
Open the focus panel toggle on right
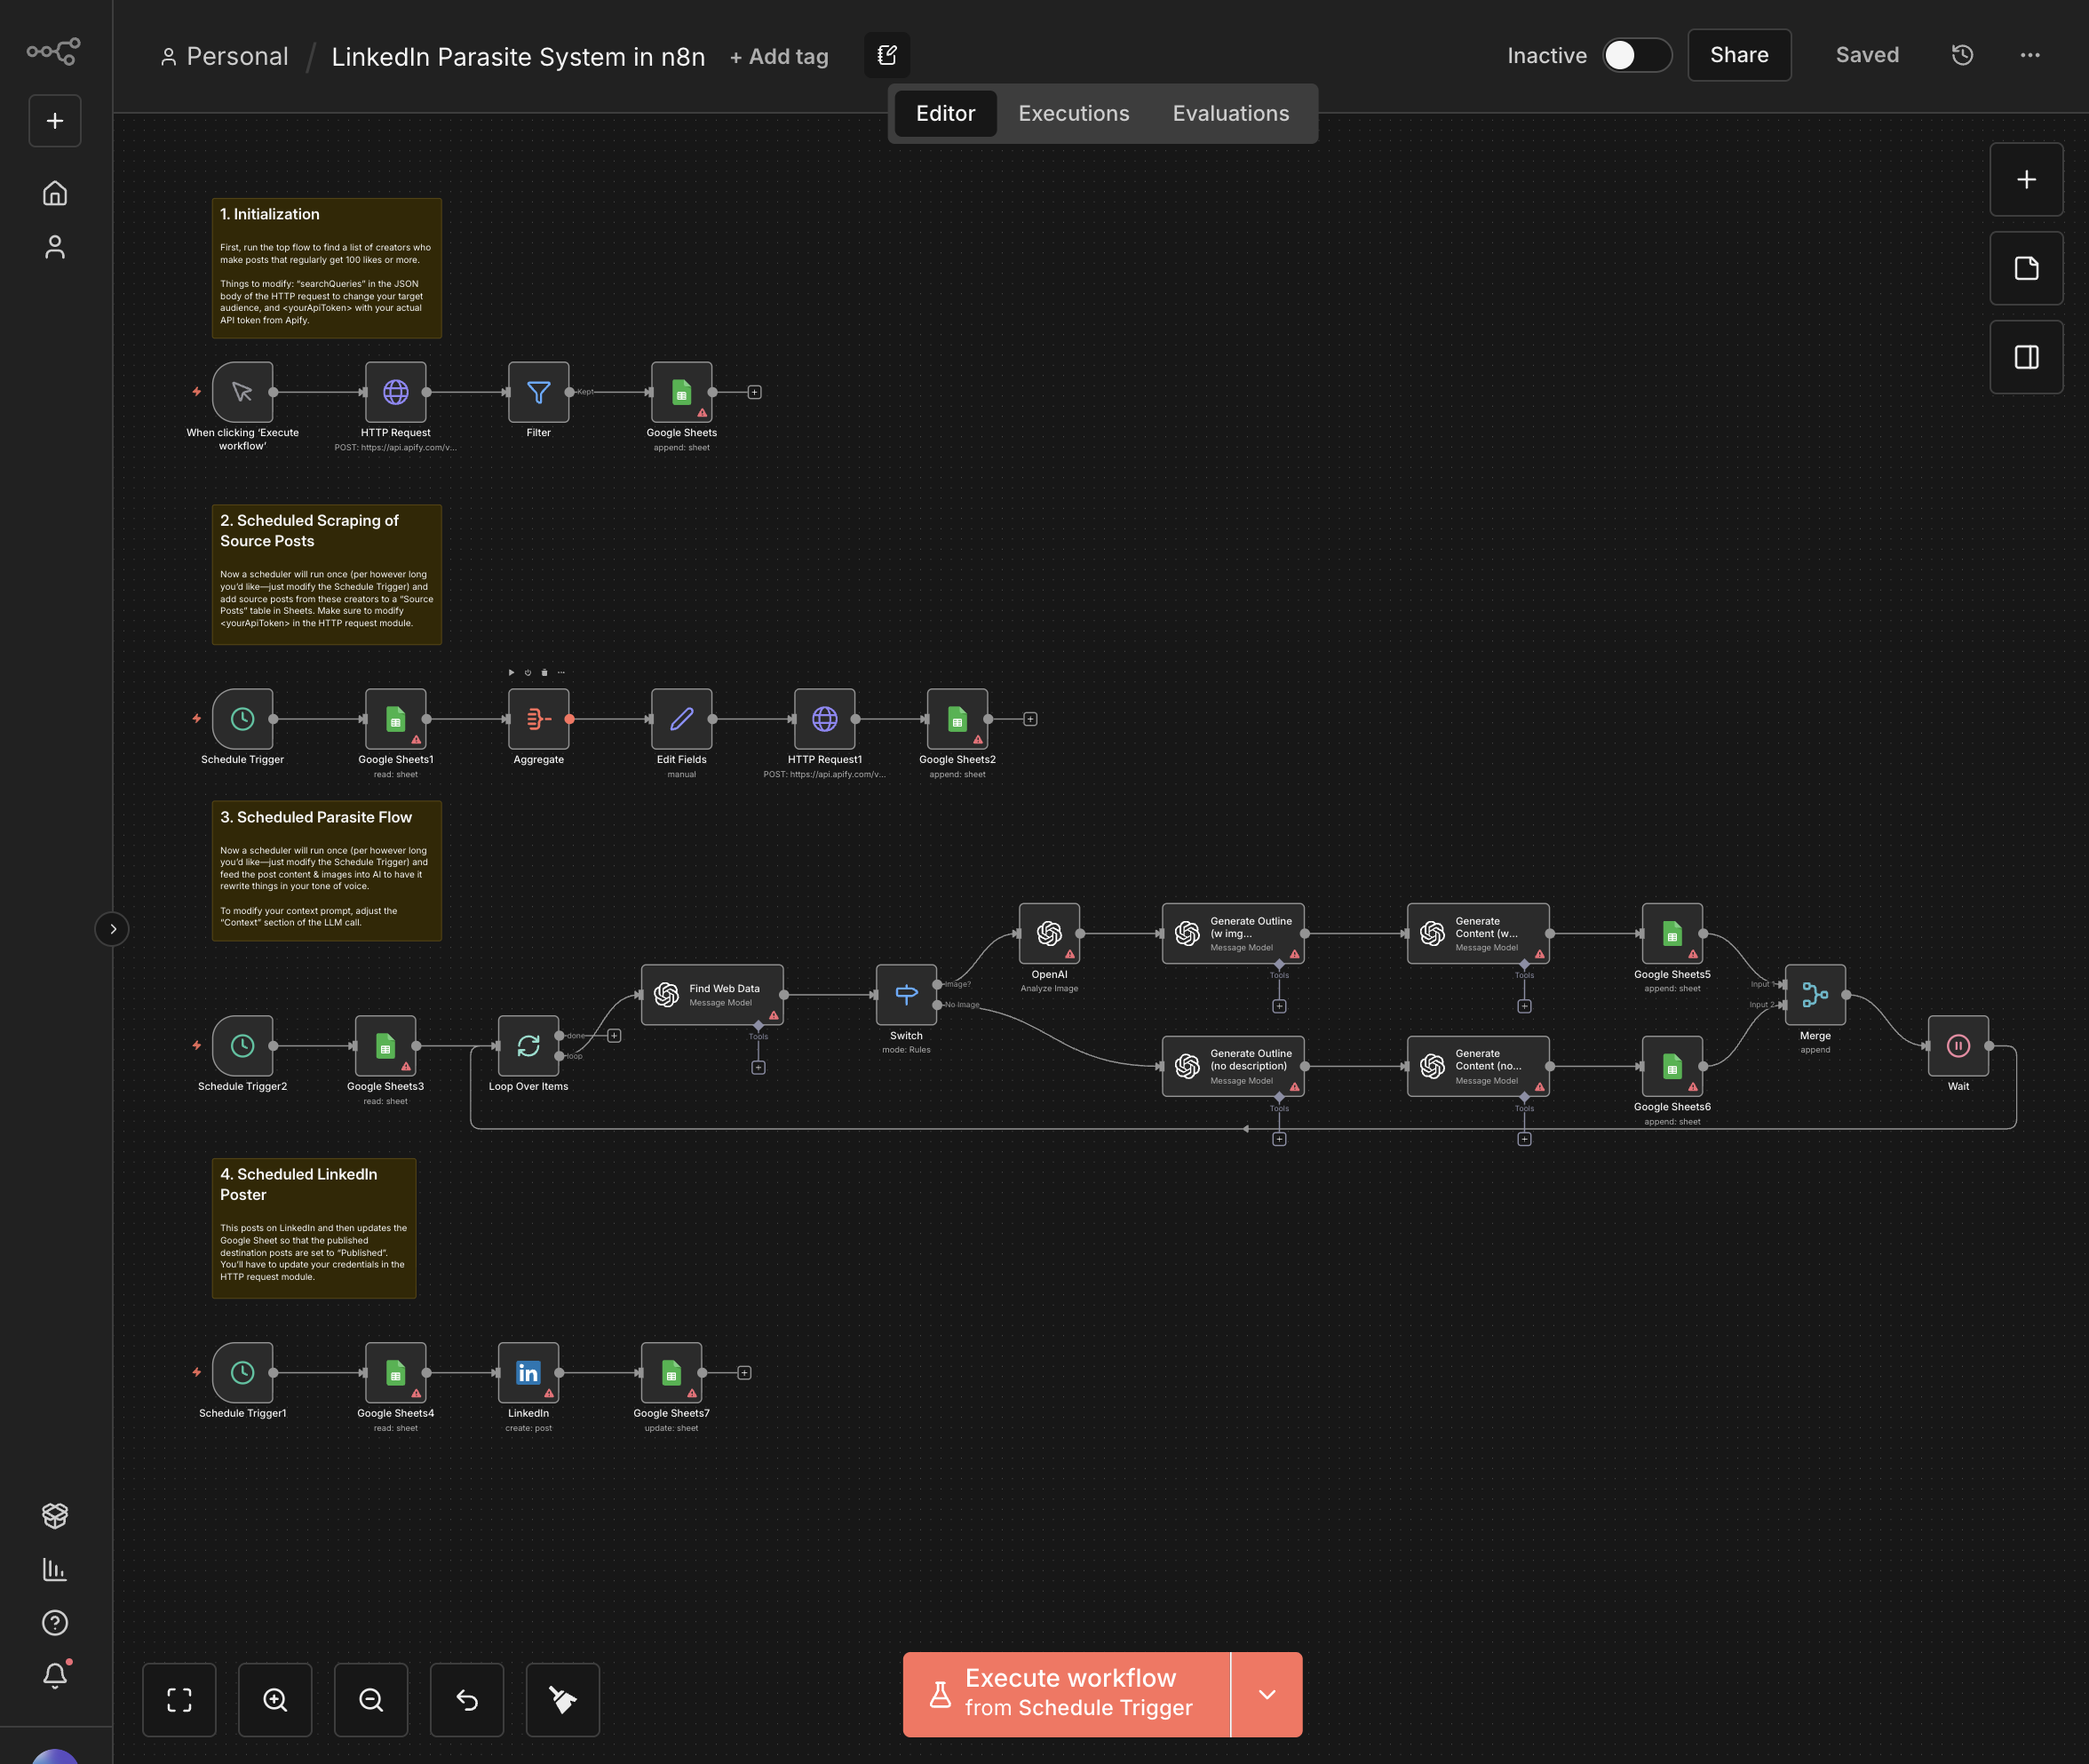click(x=2026, y=357)
